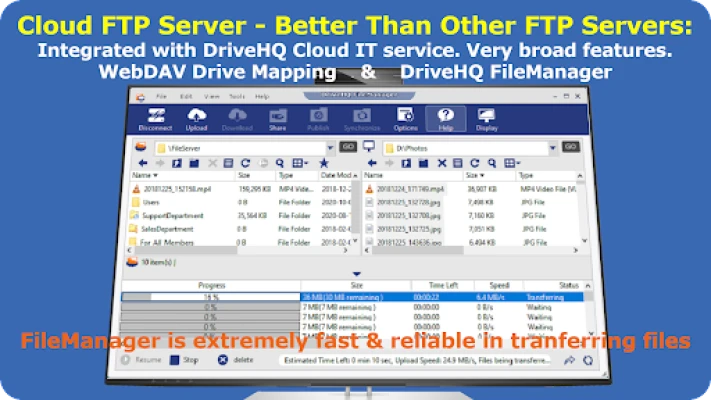711x400 pixels.
Task: Go back in local Photos pane
Action: point(372,163)
